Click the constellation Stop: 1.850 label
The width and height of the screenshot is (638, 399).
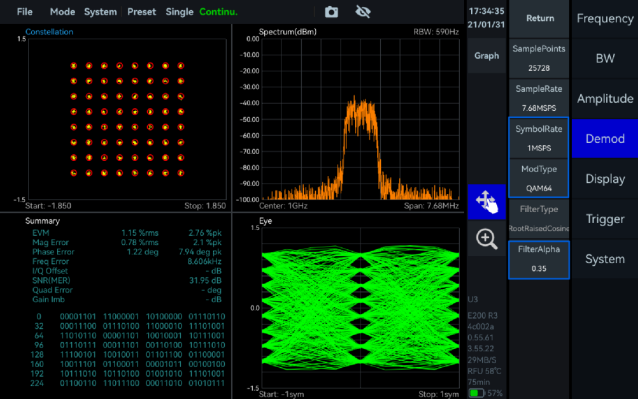click(205, 206)
